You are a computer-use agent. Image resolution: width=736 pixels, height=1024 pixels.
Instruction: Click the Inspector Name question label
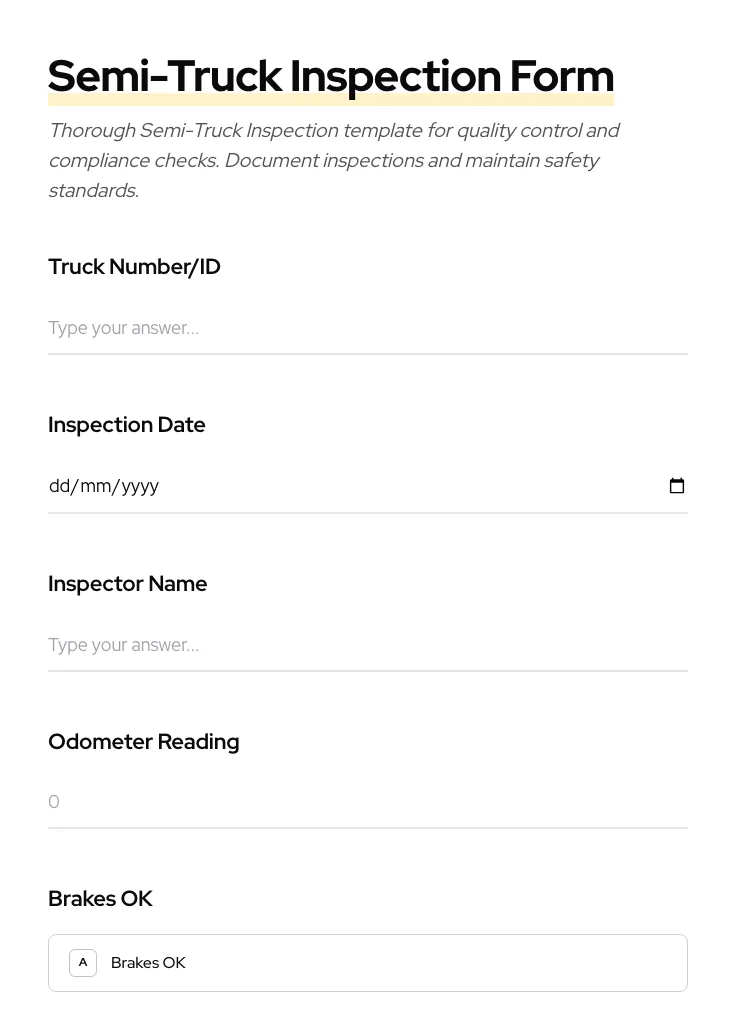127,583
